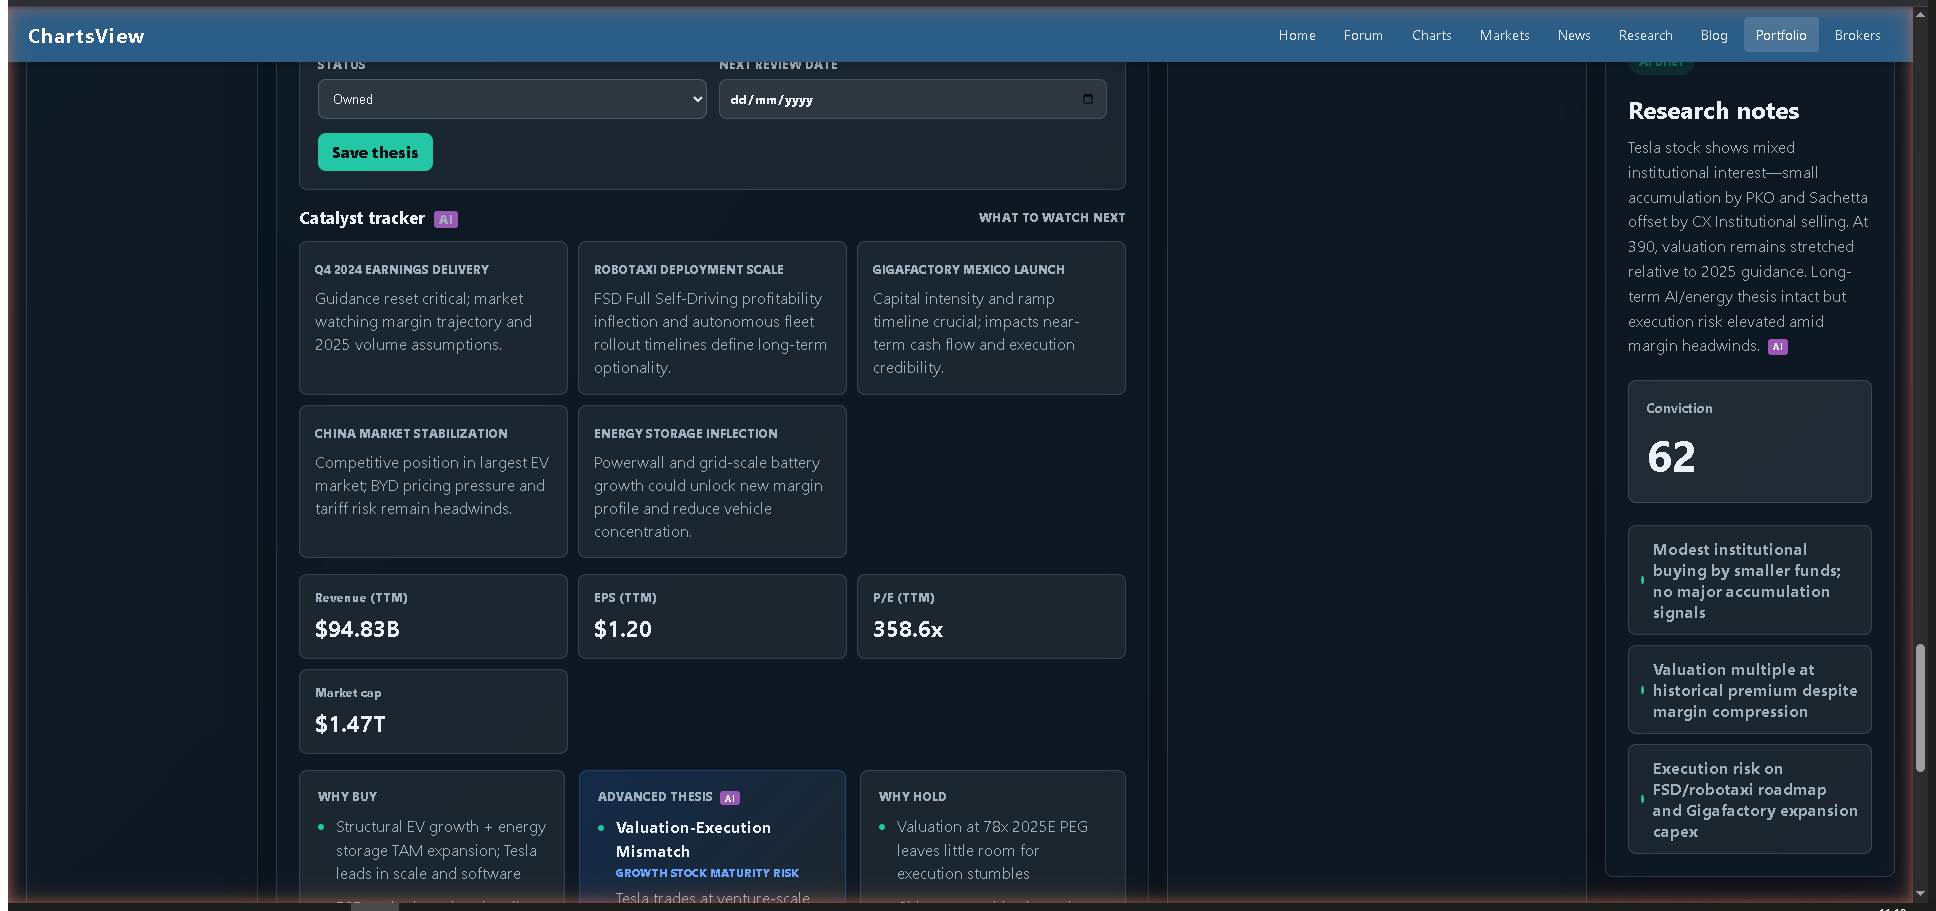
Task: Click the AI badge next to Advanced Thesis
Action: 730,798
